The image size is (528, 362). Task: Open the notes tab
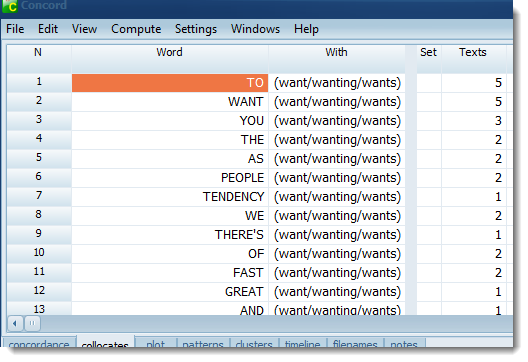click(404, 343)
